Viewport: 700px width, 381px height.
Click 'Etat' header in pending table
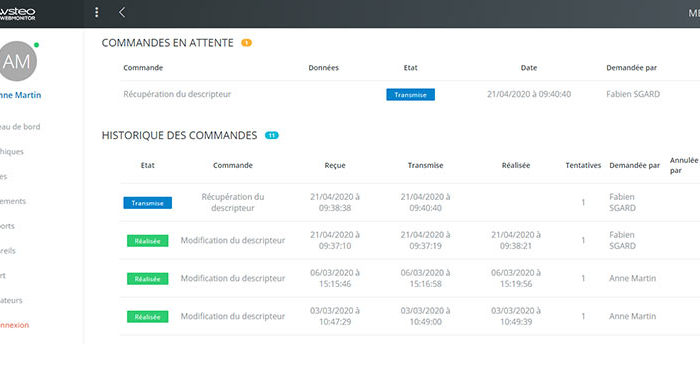coord(410,68)
